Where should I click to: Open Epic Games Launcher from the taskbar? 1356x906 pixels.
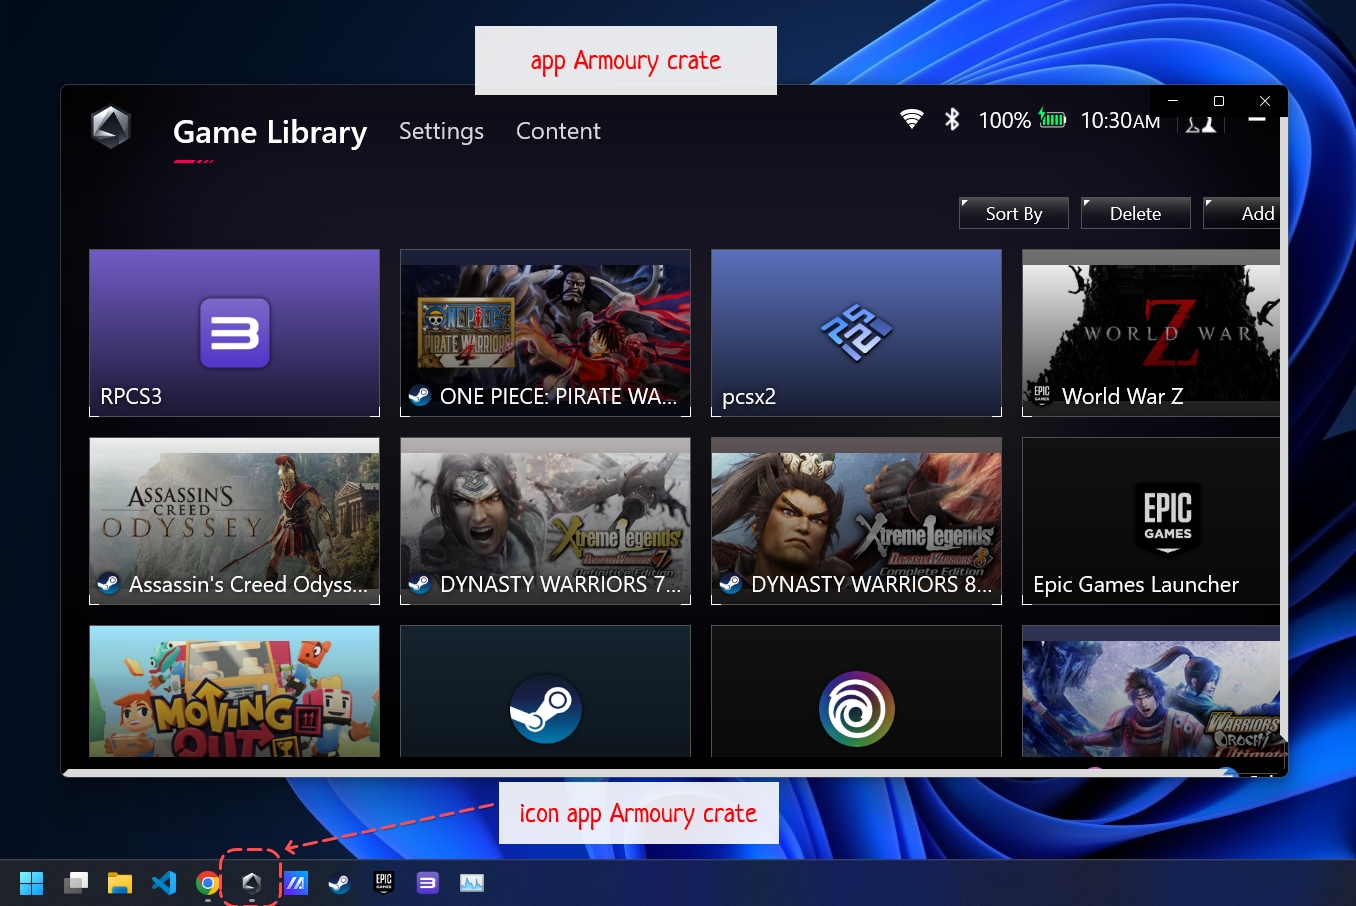384,882
